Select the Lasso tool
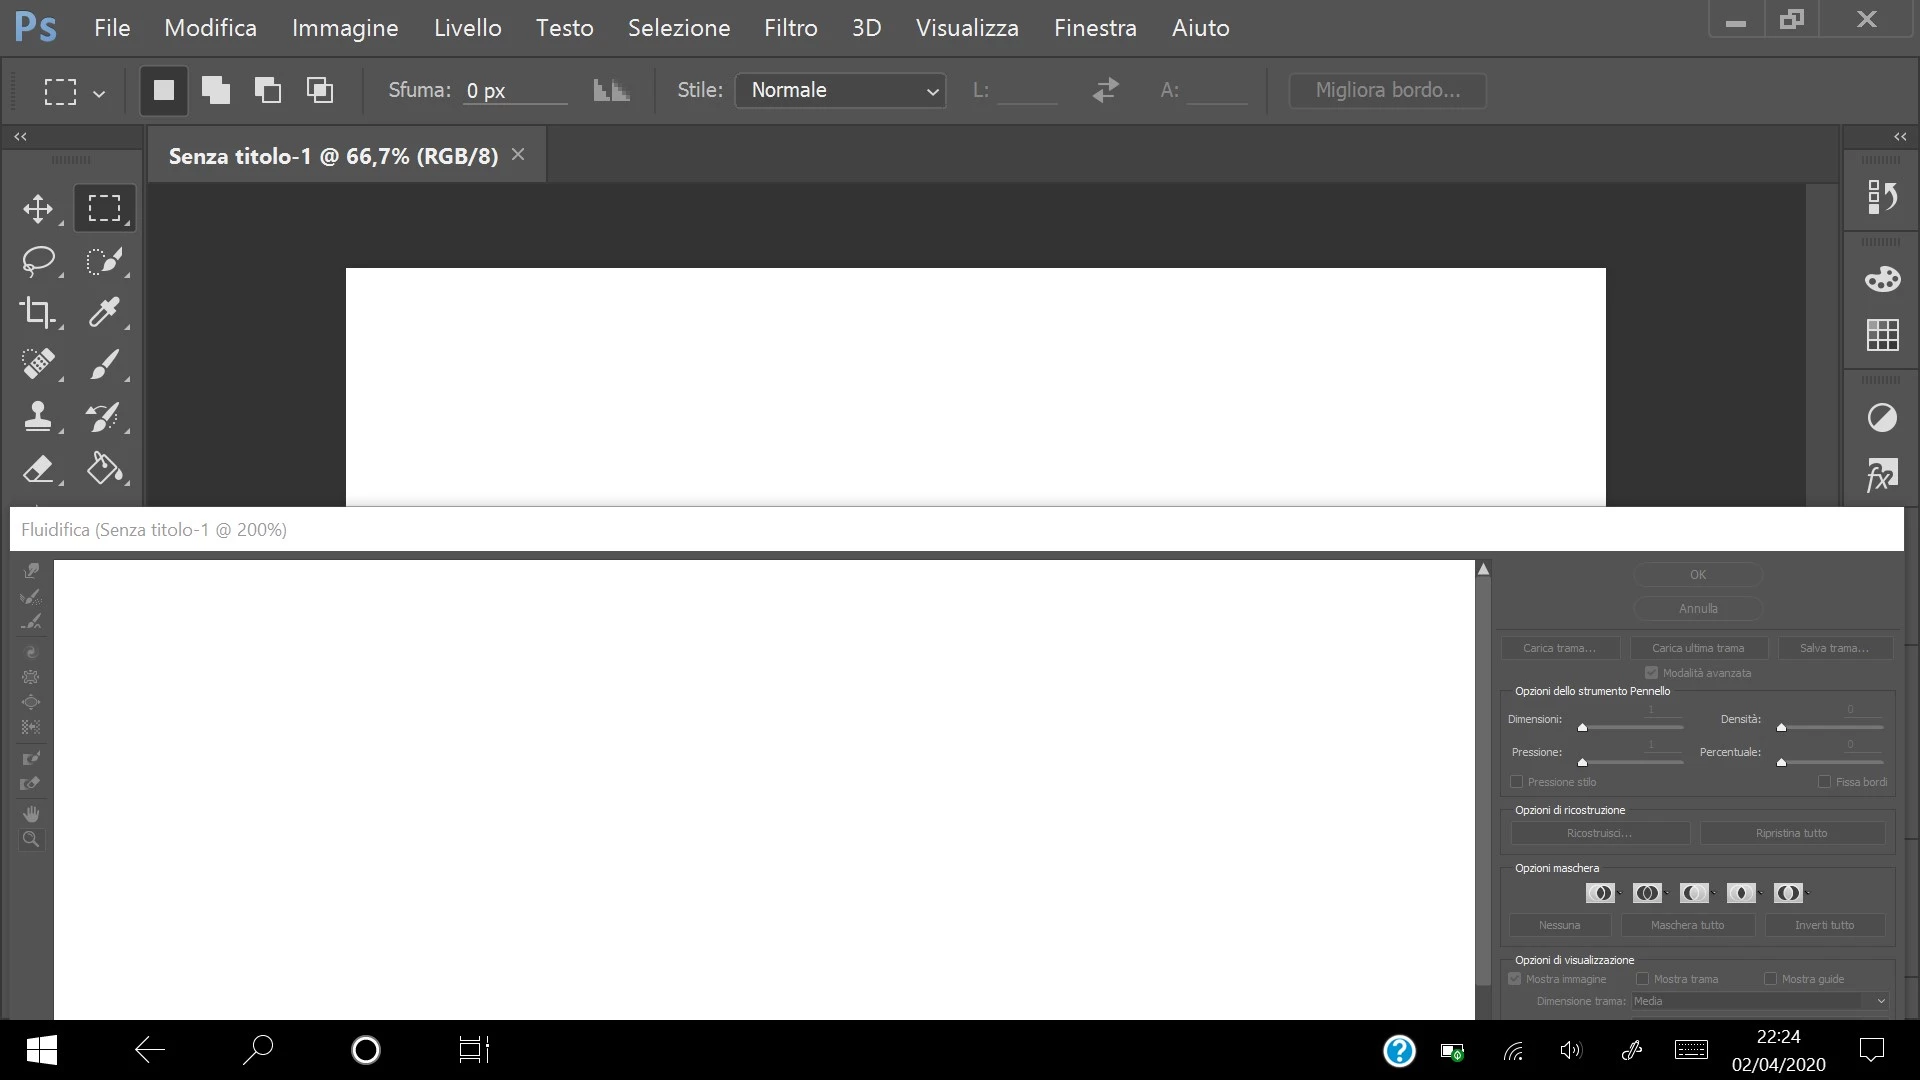1920x1080 pixels. click(x=38, y=261)
